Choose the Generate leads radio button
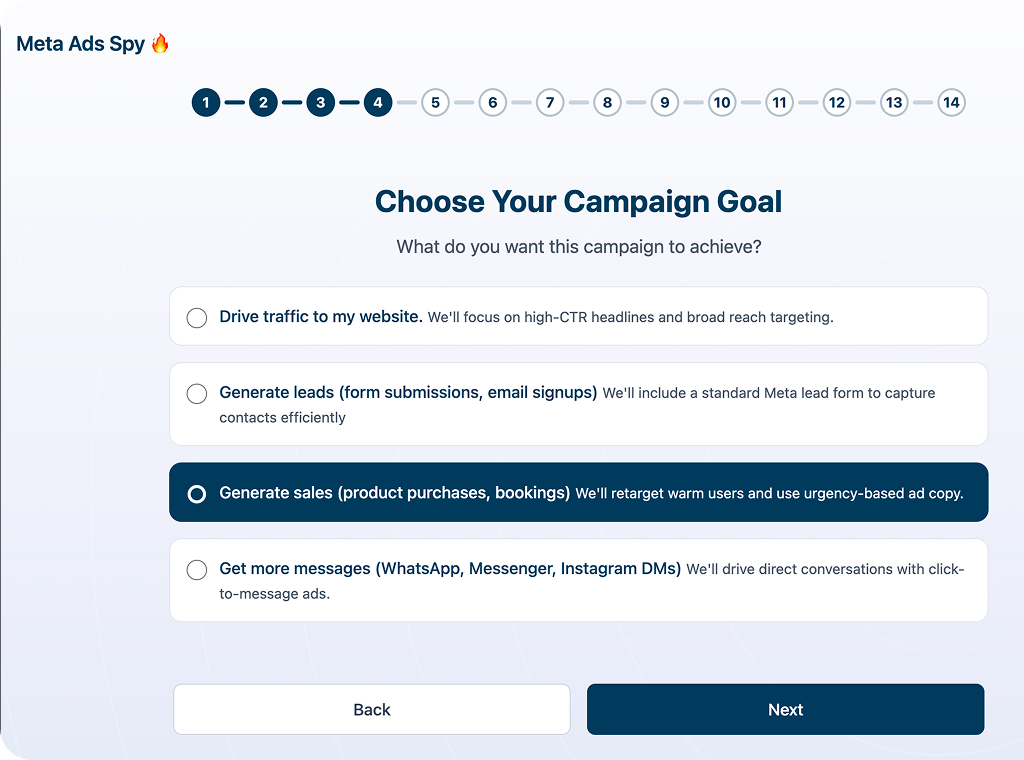 pyautogui.click(x=197, y=393)
